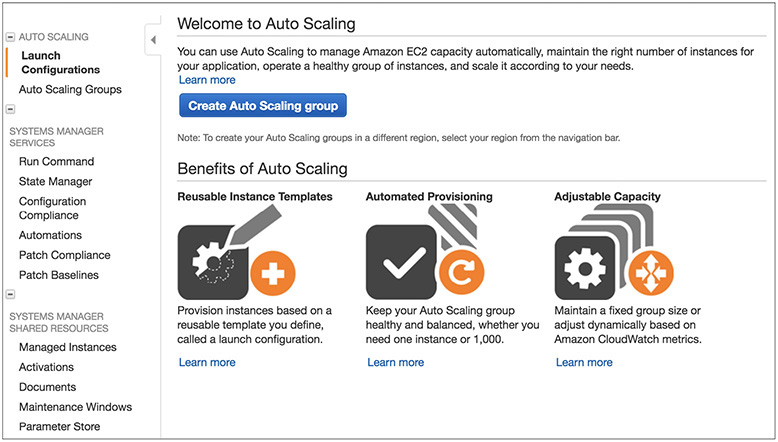Click the Create Auto Scaling group button

point(263,105)
